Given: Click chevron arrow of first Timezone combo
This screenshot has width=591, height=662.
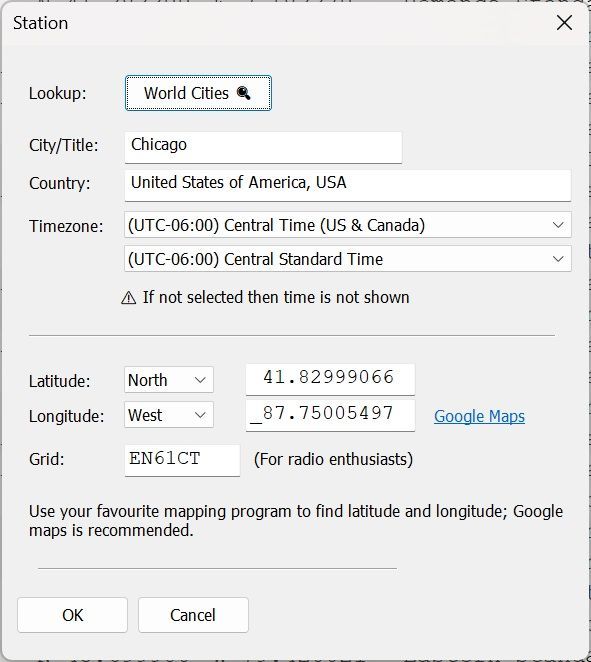Looking at the screenshot, I should [x=558, y=225].
